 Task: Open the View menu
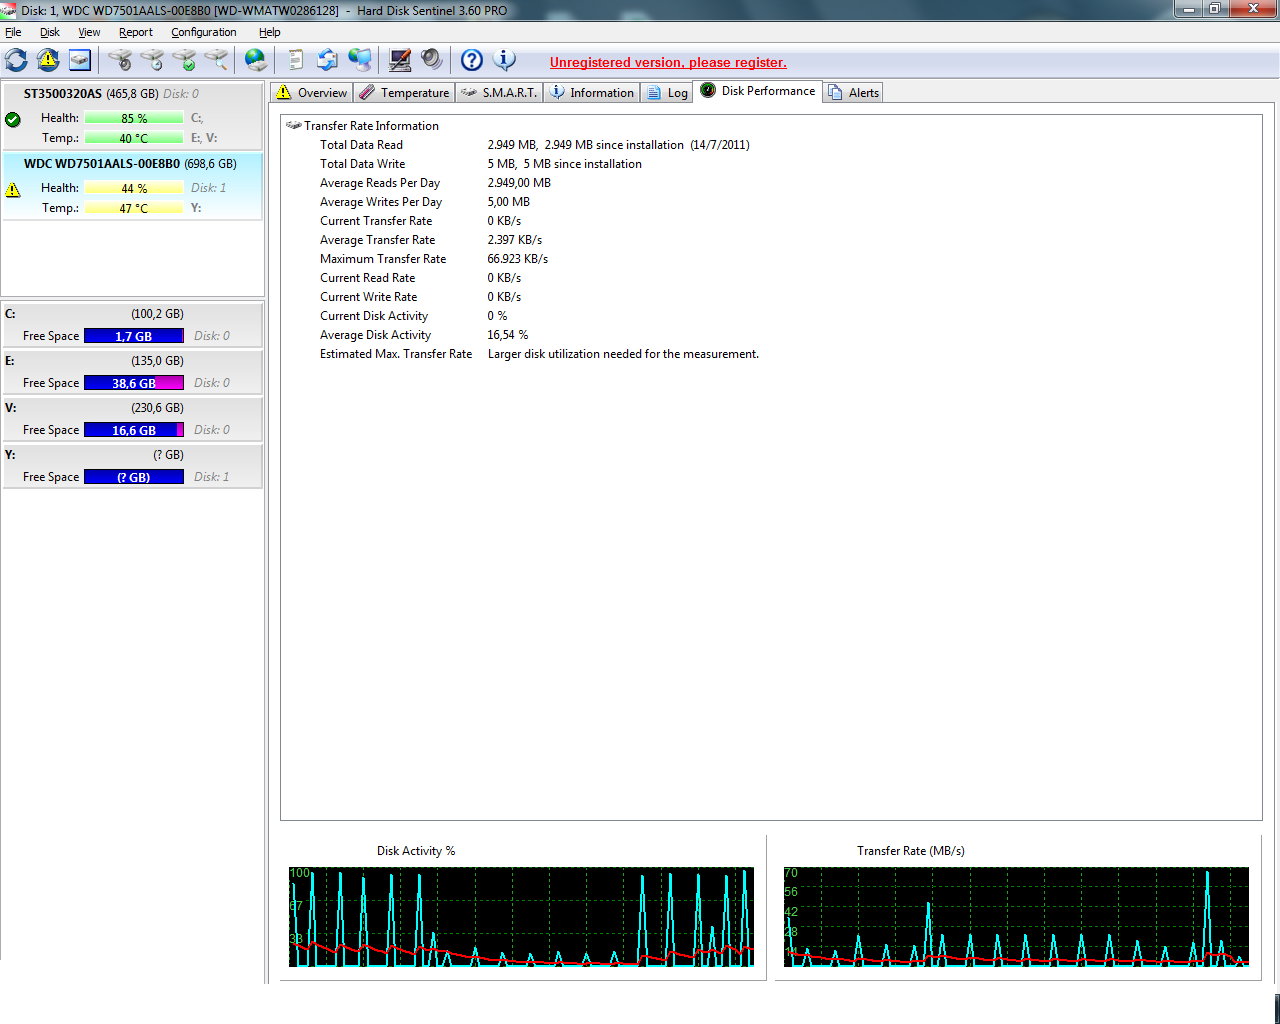pyautogui.click(x=89, y=32)
